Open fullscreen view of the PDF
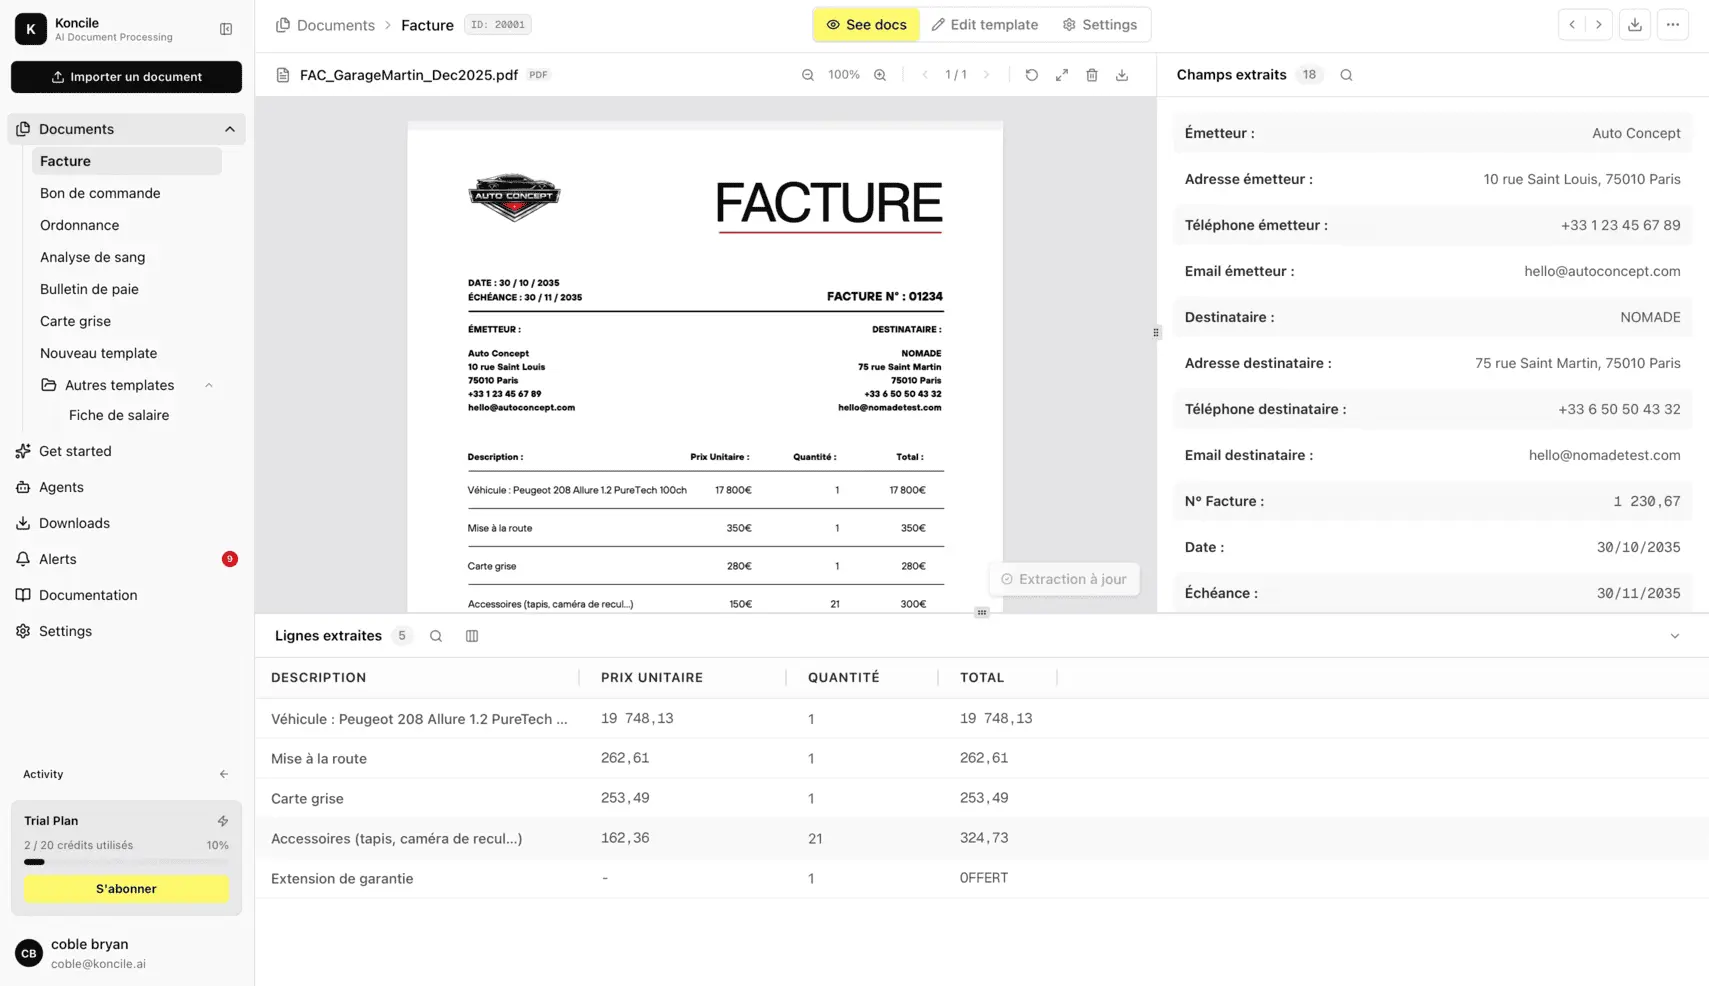 (1061, 74)
